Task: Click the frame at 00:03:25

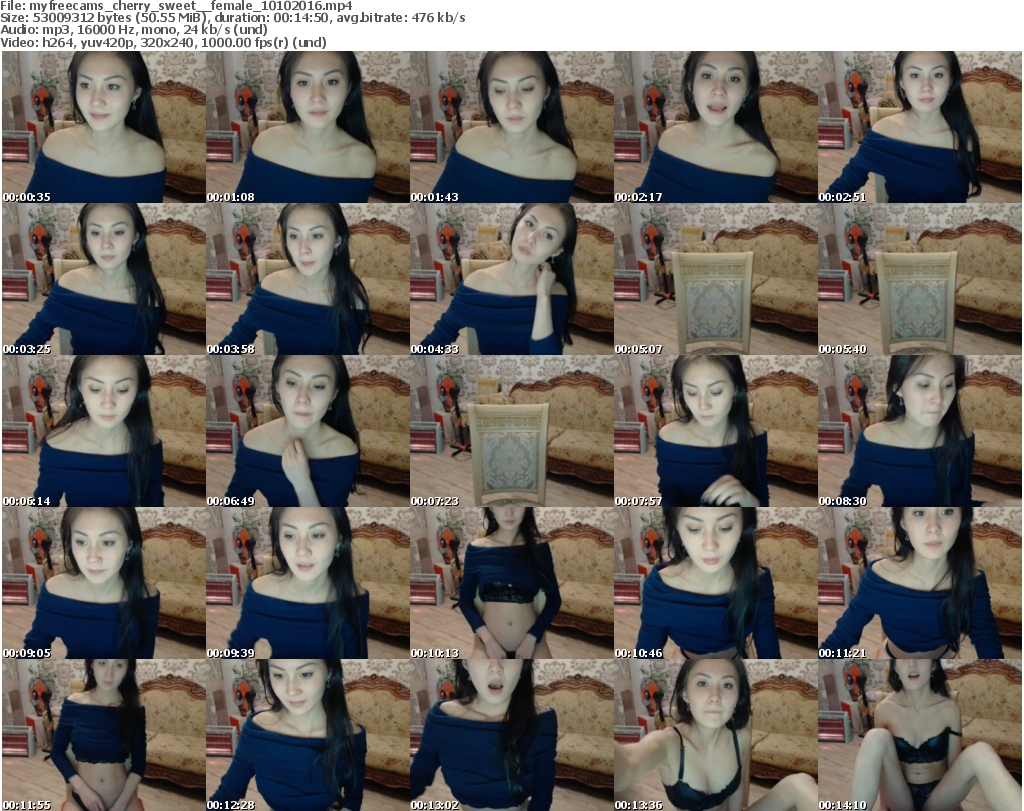Action: (104, 279)
